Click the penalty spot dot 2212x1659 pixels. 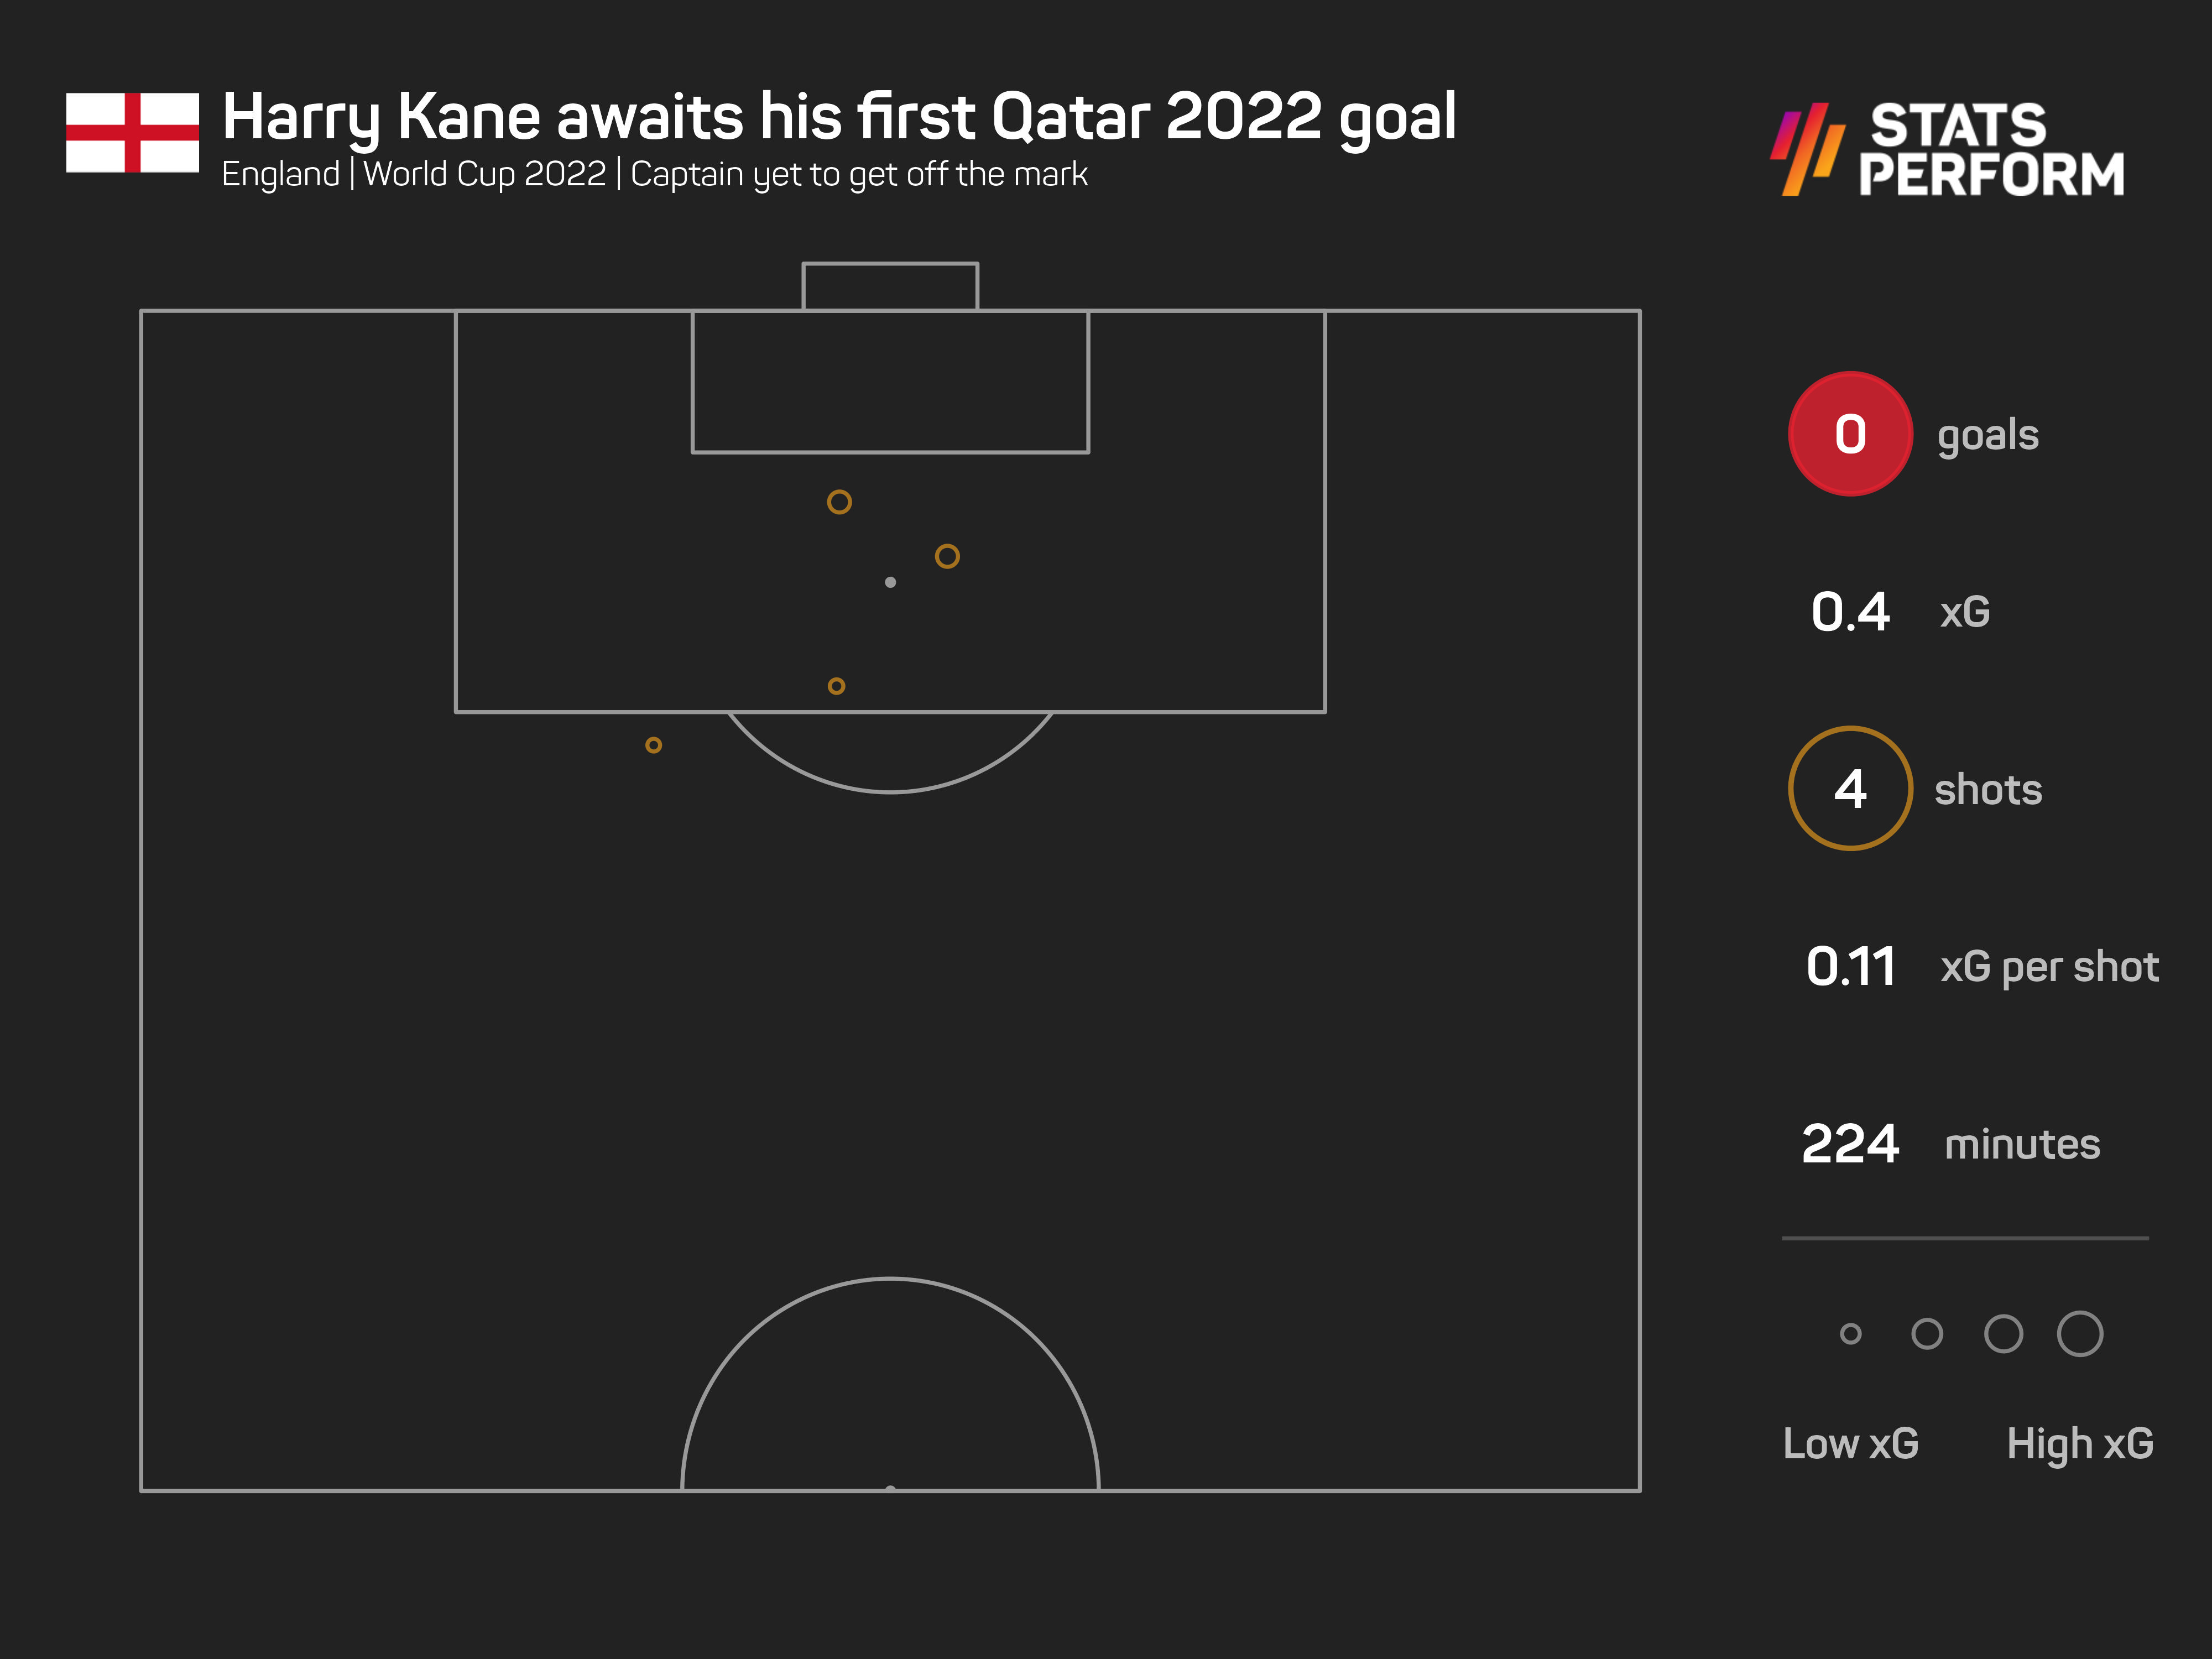pyautogui.click(x=890, y=582)
